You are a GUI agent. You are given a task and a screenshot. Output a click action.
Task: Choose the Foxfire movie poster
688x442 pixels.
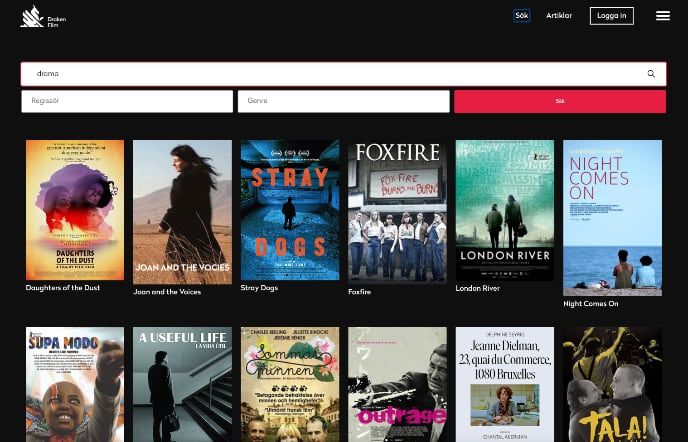397,210
